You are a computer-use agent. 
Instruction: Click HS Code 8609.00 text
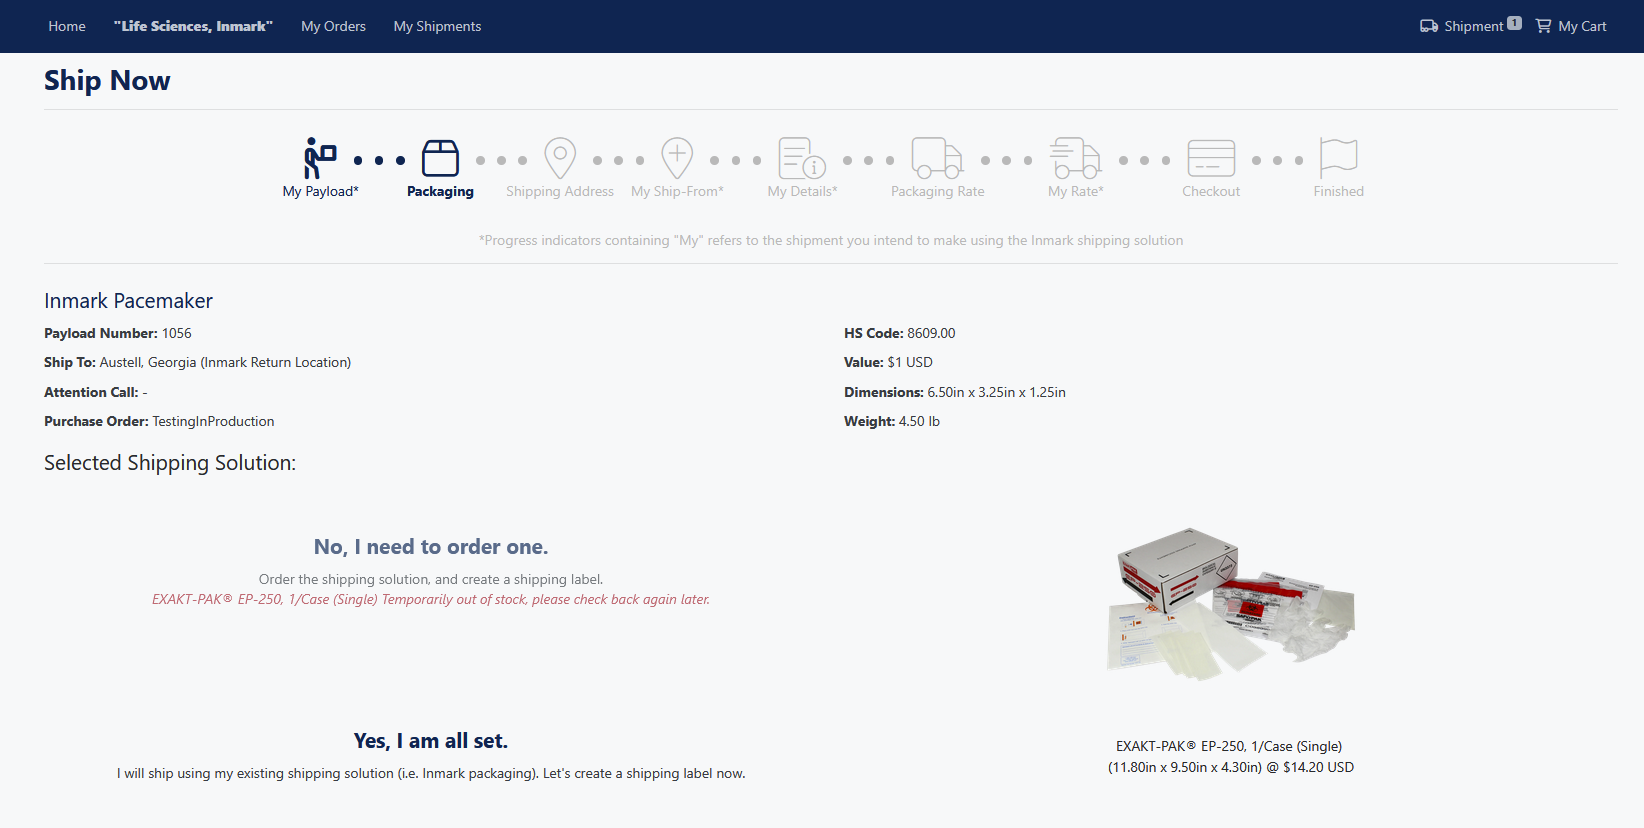(900, 333)
